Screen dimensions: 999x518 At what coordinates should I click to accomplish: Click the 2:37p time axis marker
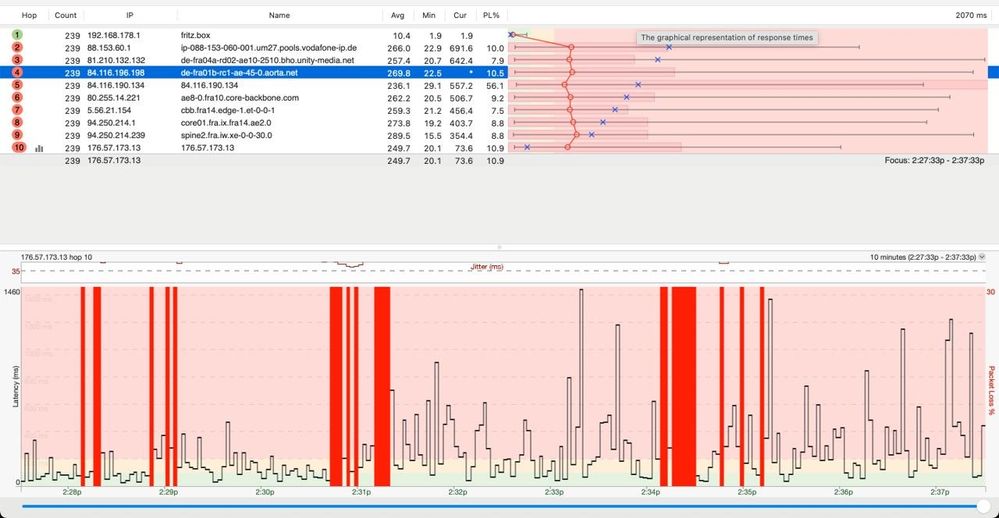[940, 492]
